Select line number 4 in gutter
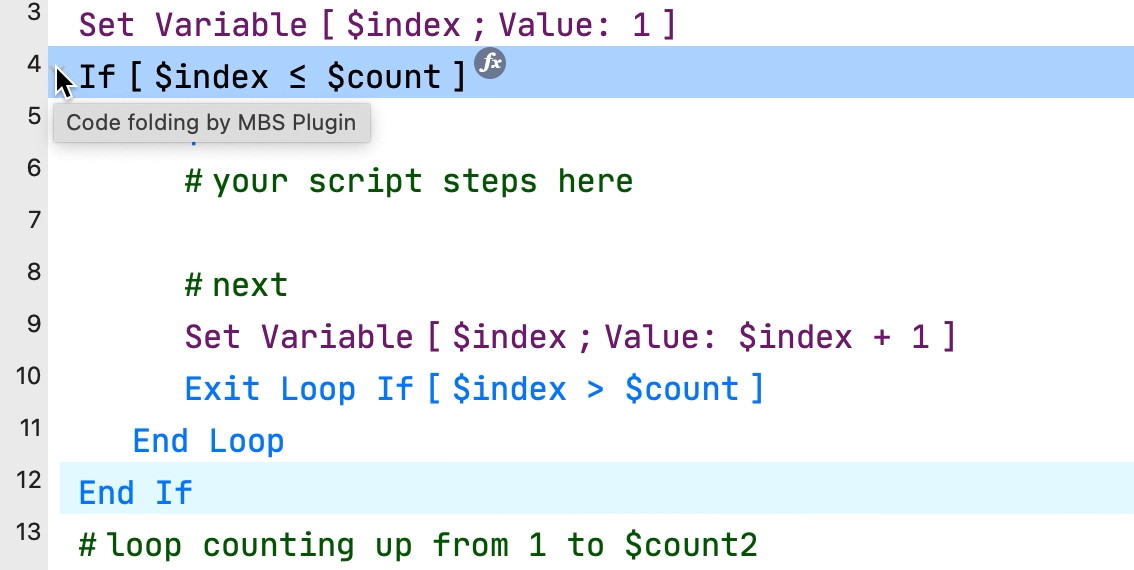Image resolution: width=1134 pixels, height=570 pixels. (33, 64)
